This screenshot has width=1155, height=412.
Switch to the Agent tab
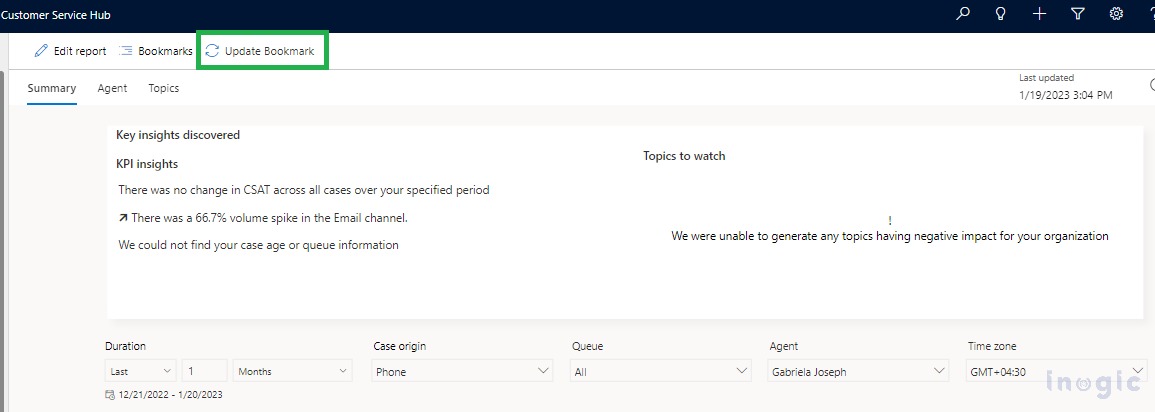[112, 88]
